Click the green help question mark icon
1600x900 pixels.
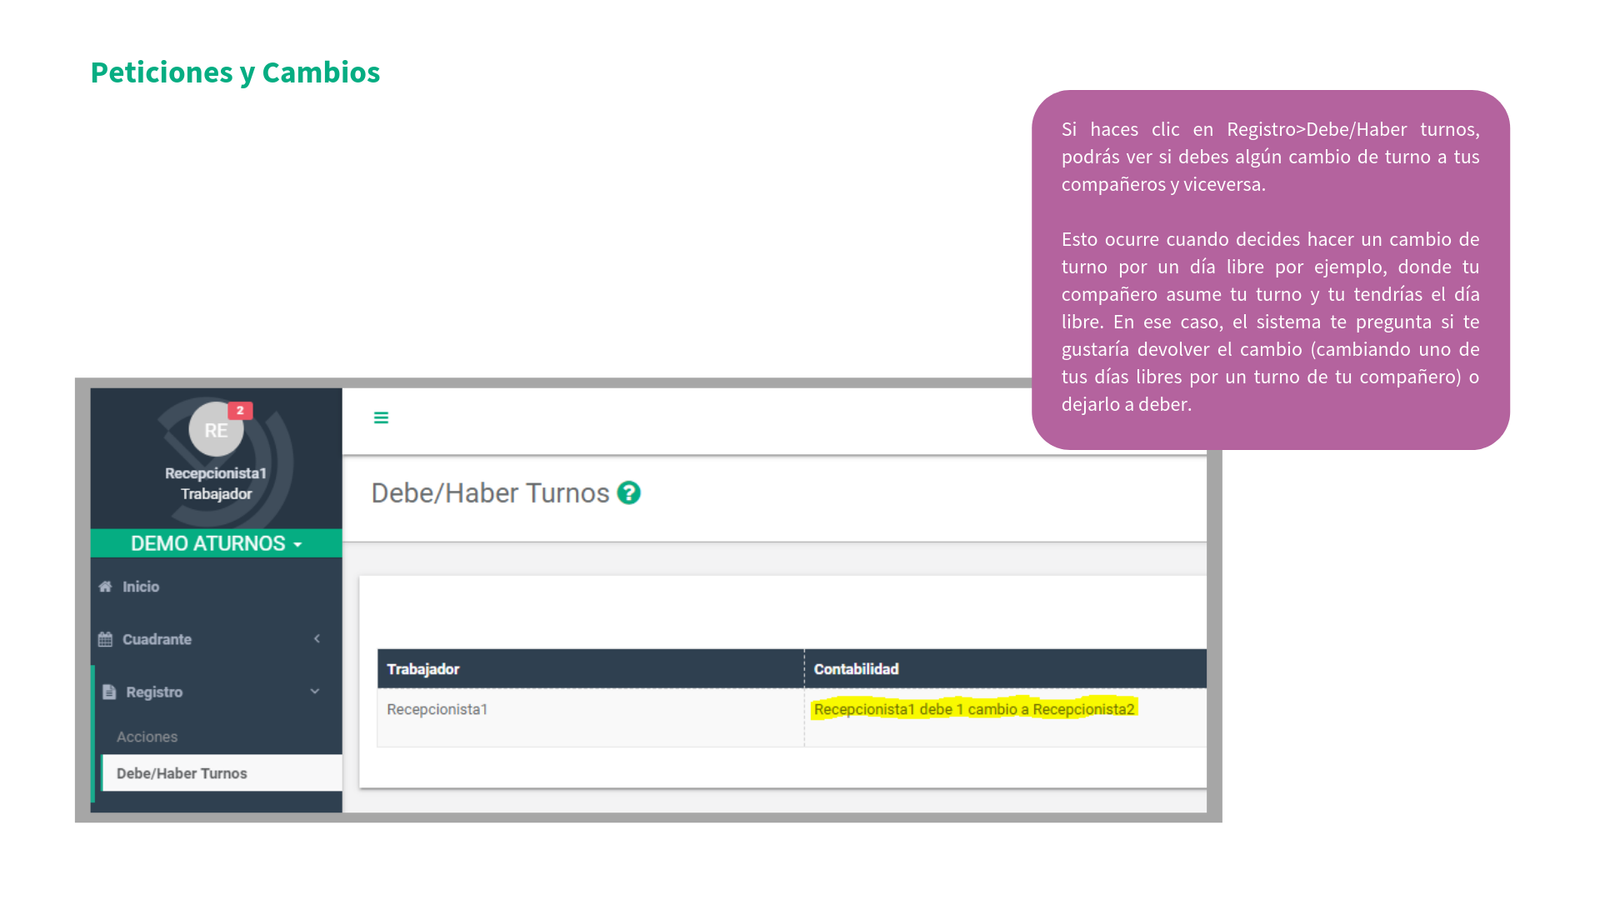(629, 493)
